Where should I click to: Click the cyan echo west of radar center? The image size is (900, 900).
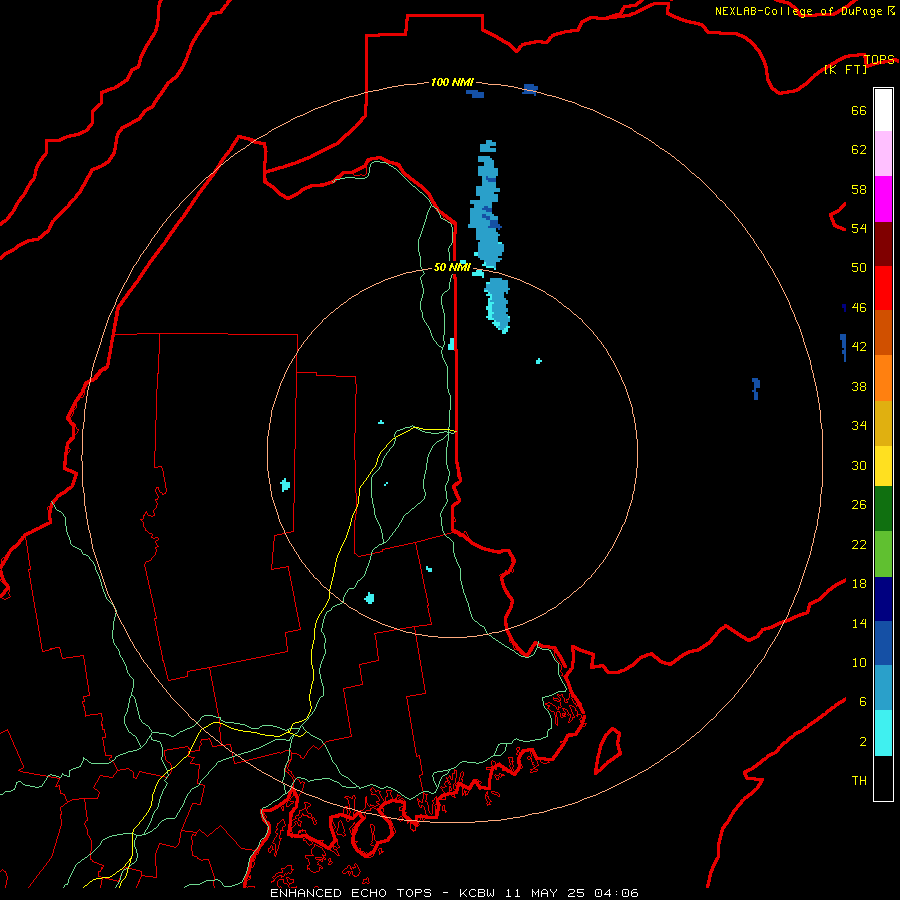pyautogui.click(x=285, y=485)
